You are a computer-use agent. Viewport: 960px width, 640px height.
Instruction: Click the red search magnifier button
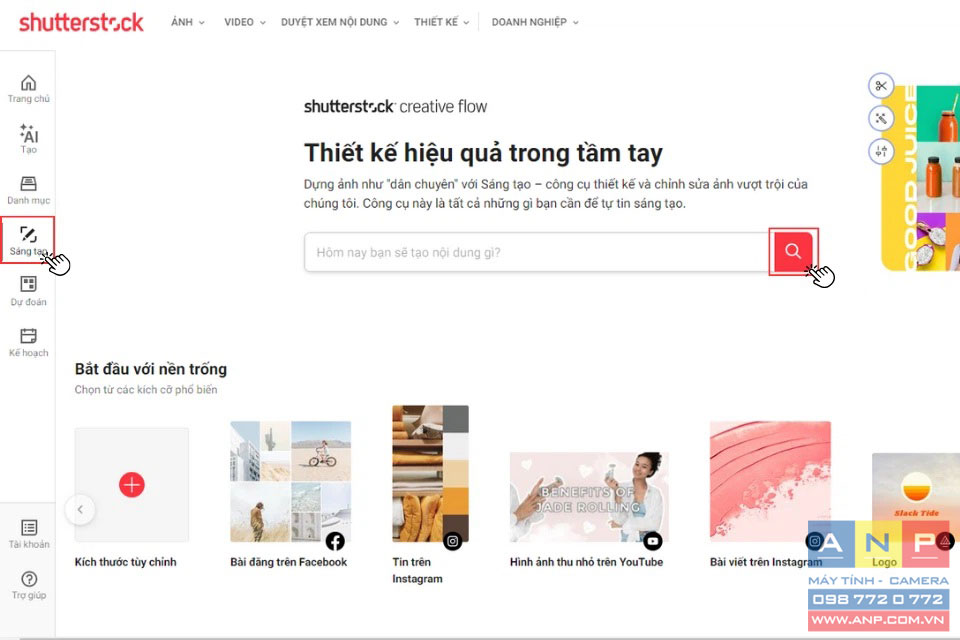point(793,251)
